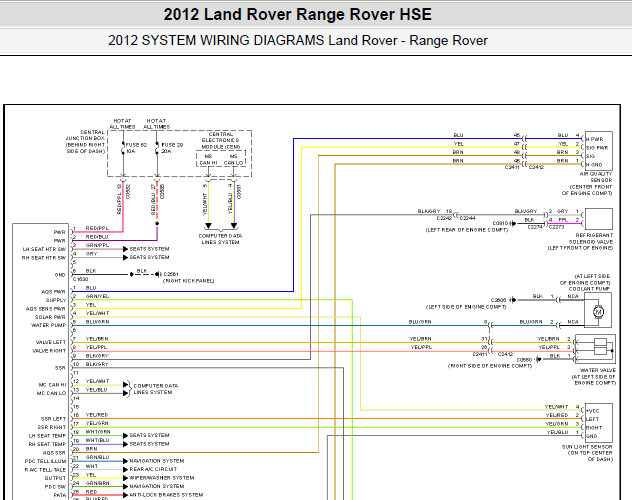Image resolution: width=632 pixels, height=500 pixels.
Task: Click the "SSR RIGHT" pin label
Action: click(52, 427)
